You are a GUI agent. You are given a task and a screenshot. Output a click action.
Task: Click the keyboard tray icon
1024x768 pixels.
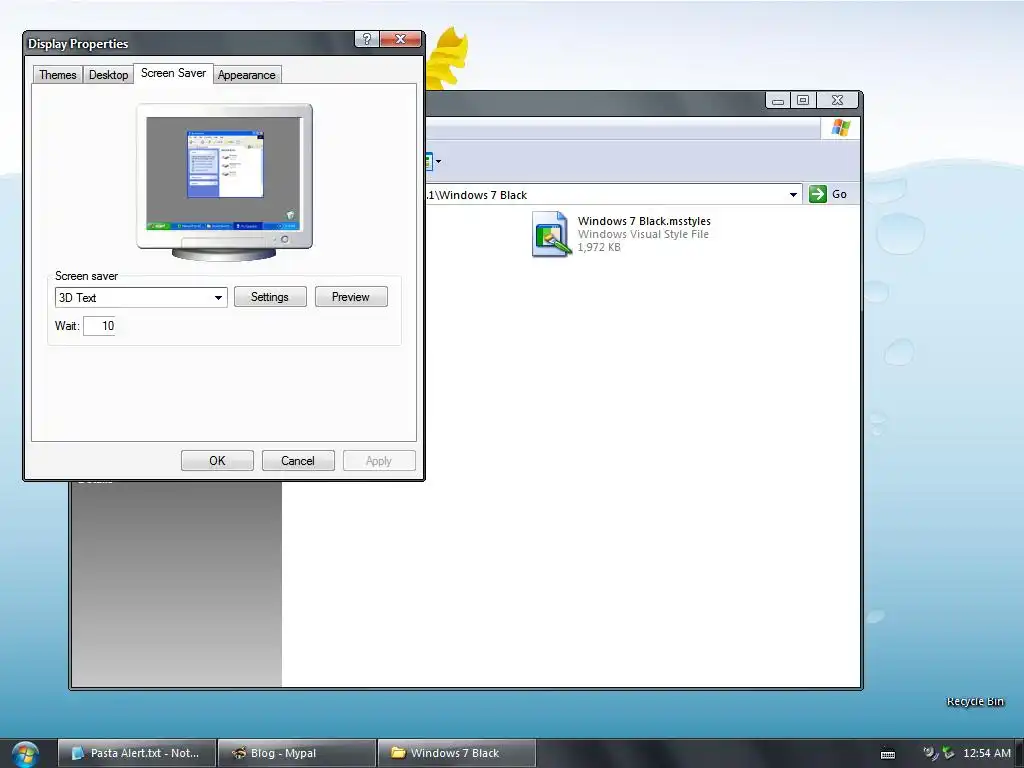888,754
